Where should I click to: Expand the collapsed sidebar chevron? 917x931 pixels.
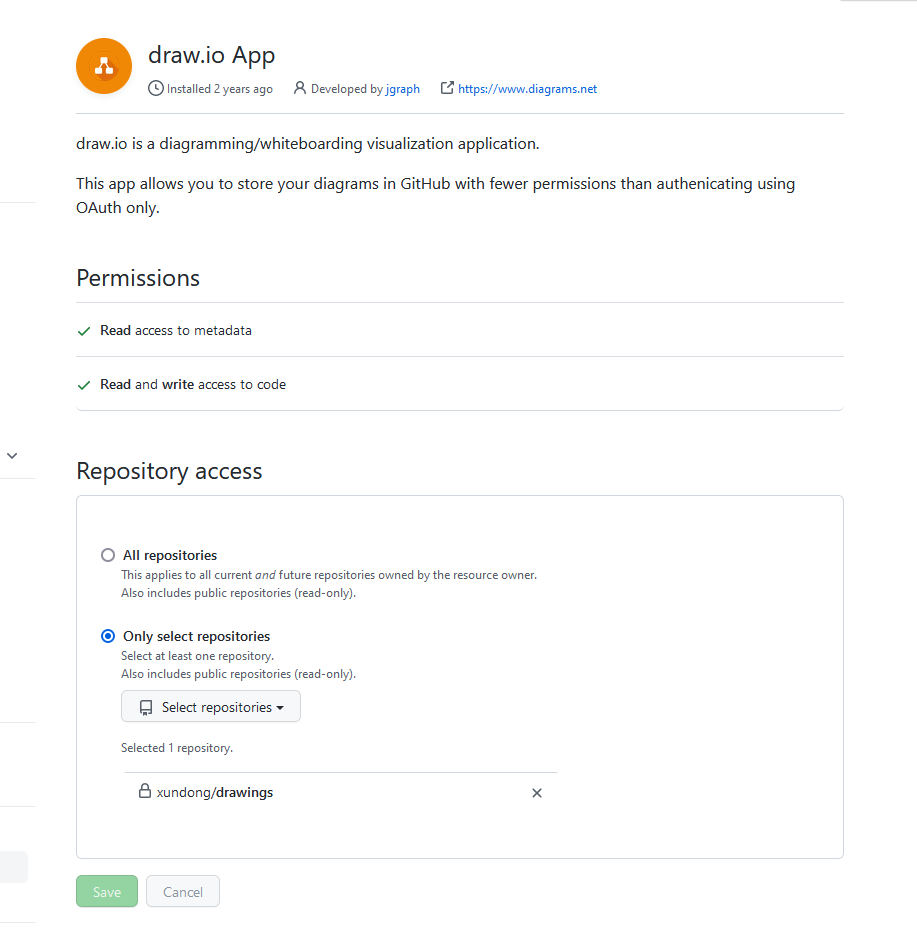click(11, 455)
